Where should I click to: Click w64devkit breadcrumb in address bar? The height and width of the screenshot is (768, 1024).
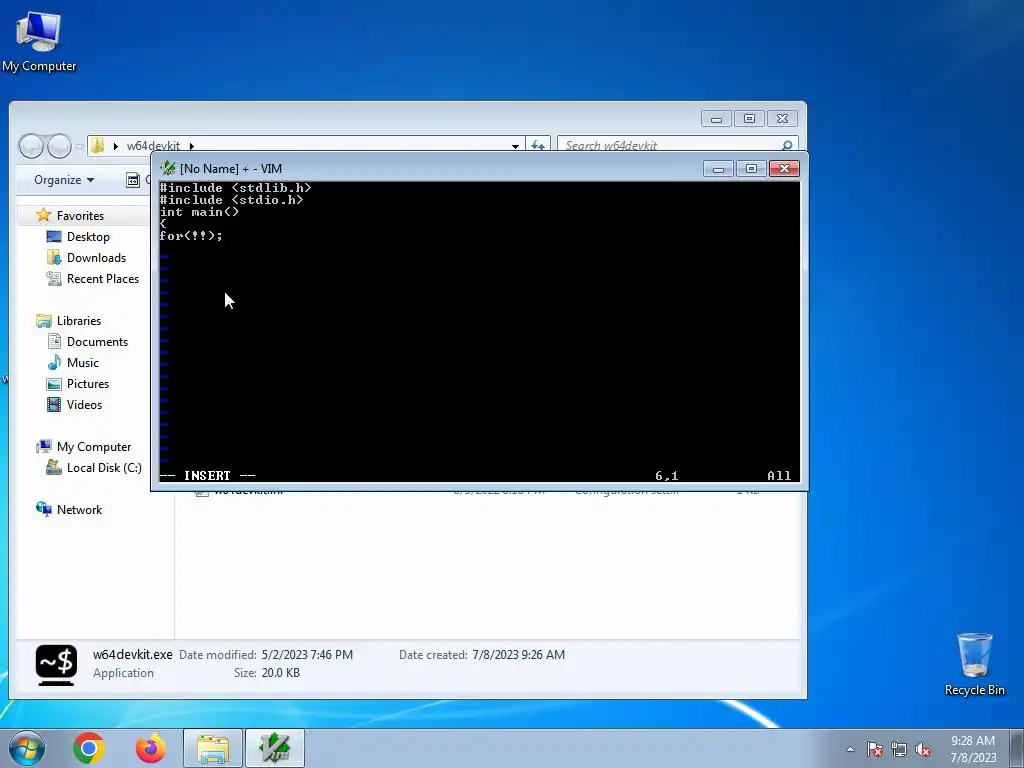click(153, 146)
